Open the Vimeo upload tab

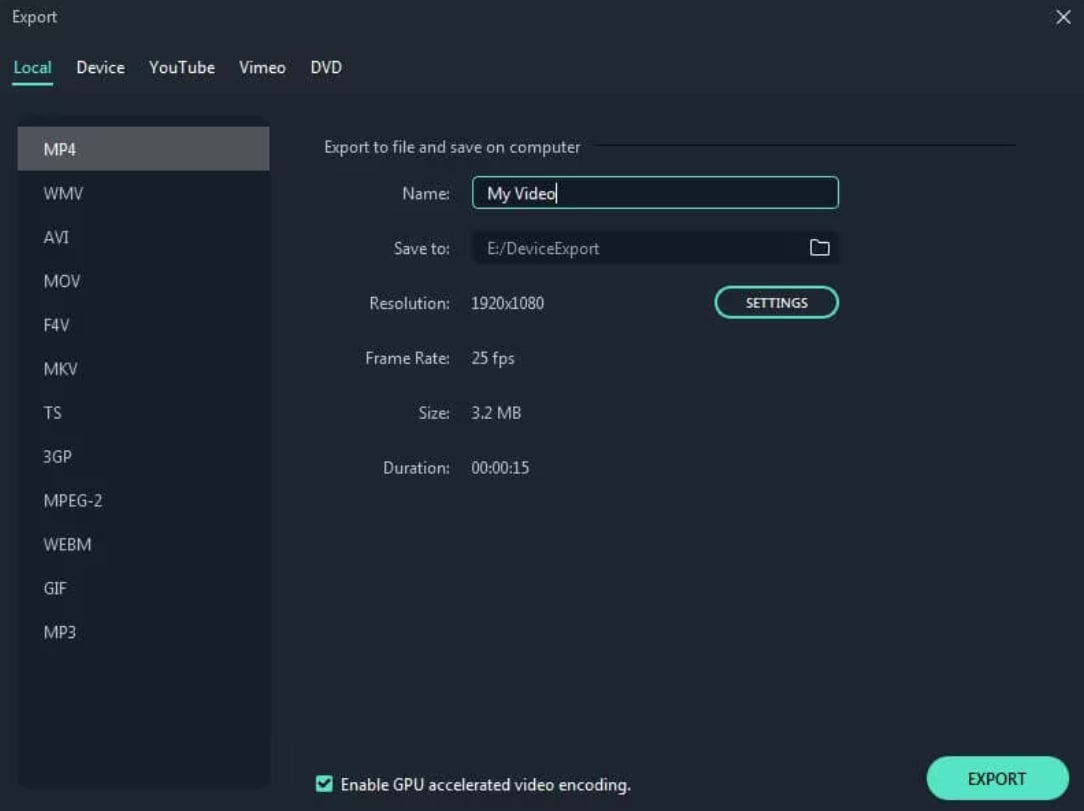[262, 67]
